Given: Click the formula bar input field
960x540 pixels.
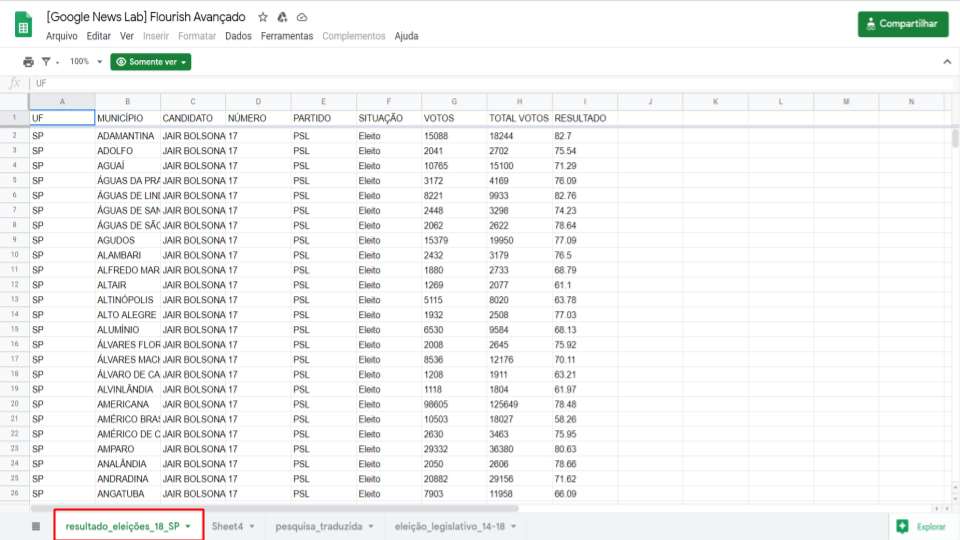Looking at the screenshot, I should [x=480, y=84].
